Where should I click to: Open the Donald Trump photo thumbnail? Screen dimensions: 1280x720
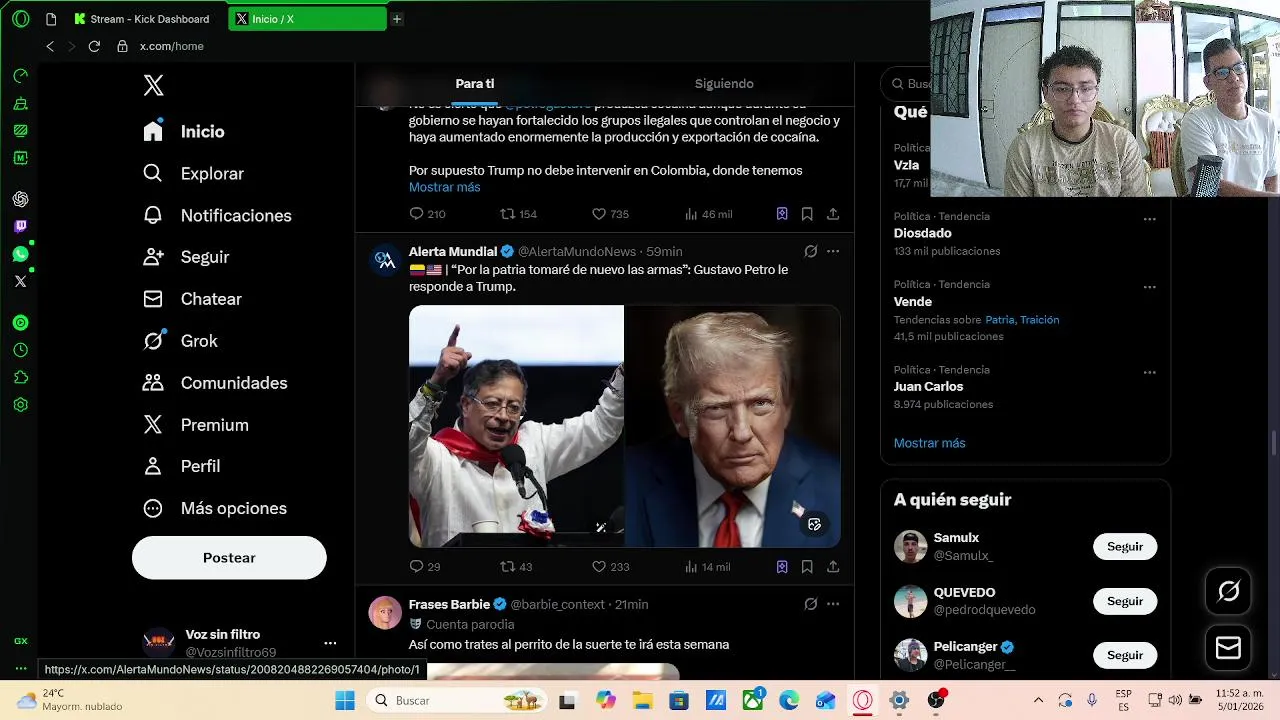pyautogui.click(x=733, y=426)
